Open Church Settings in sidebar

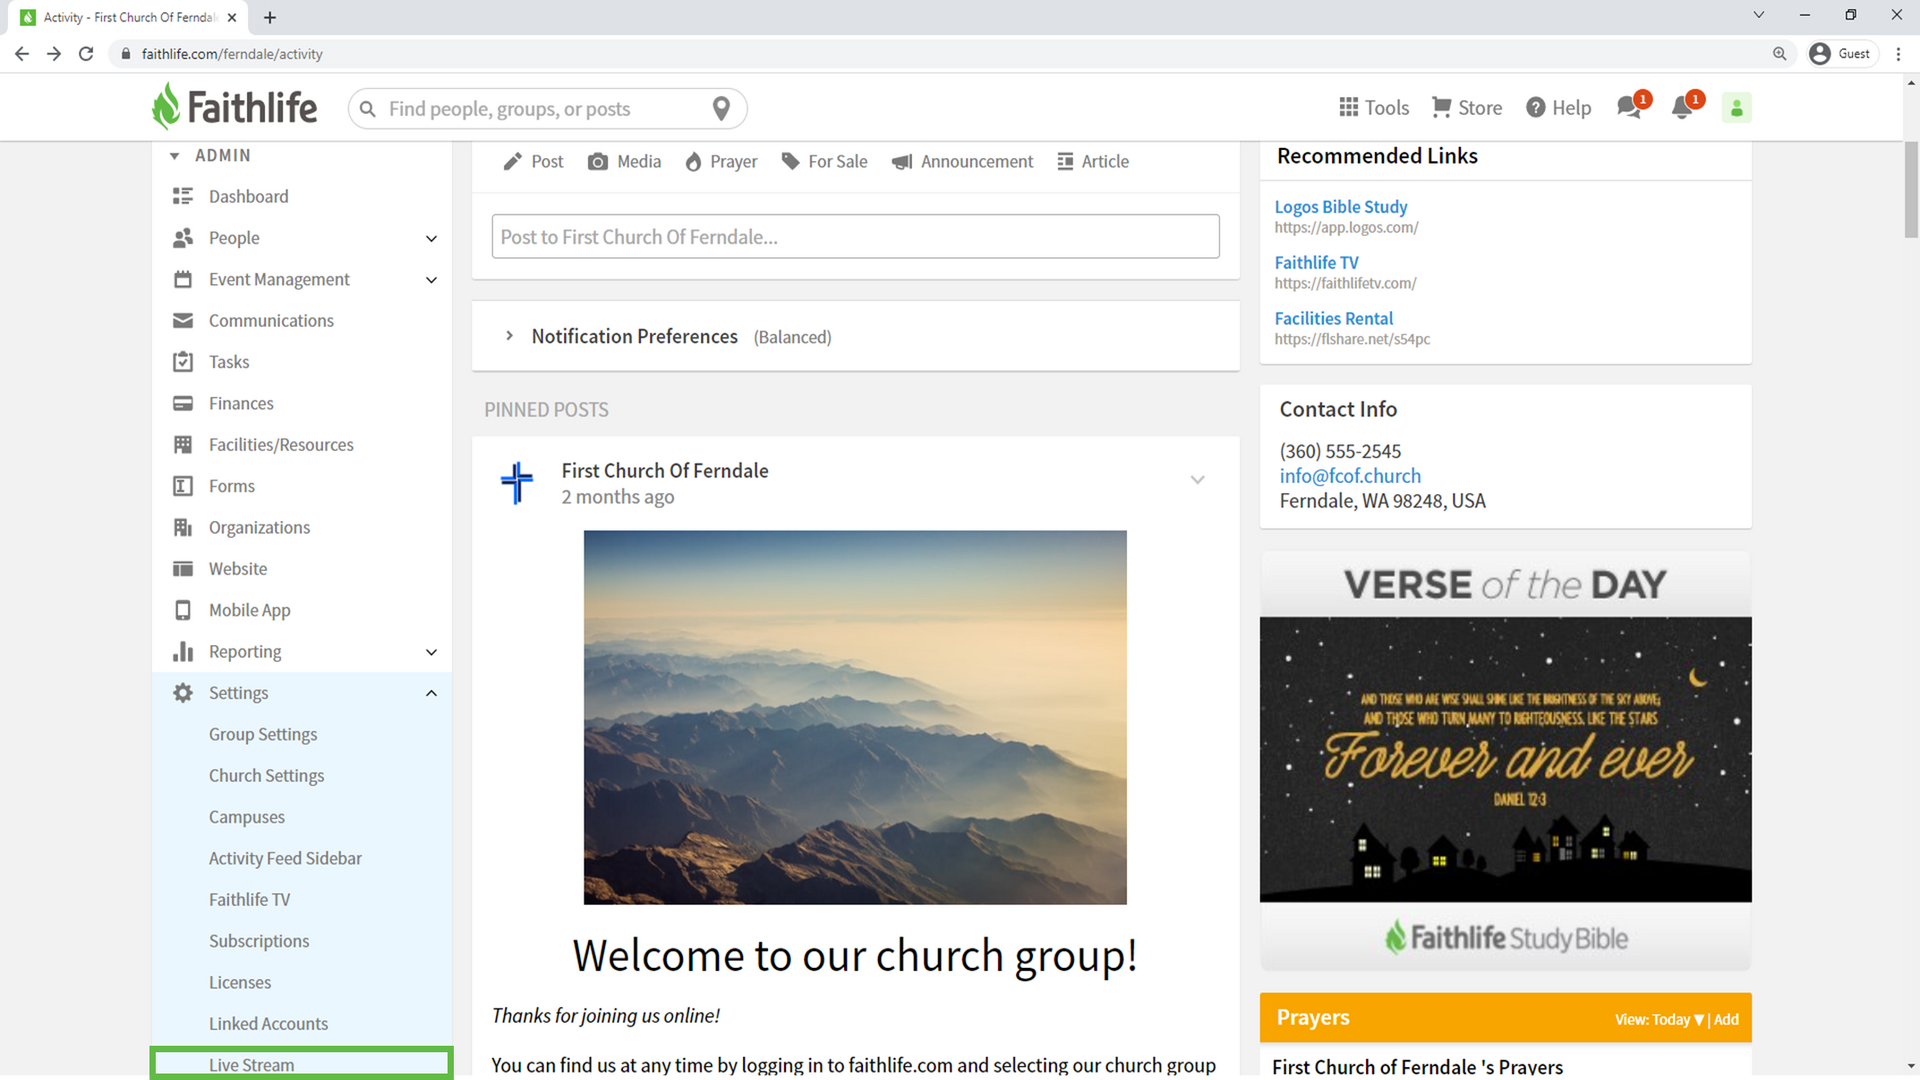click(x=267, y=775)
